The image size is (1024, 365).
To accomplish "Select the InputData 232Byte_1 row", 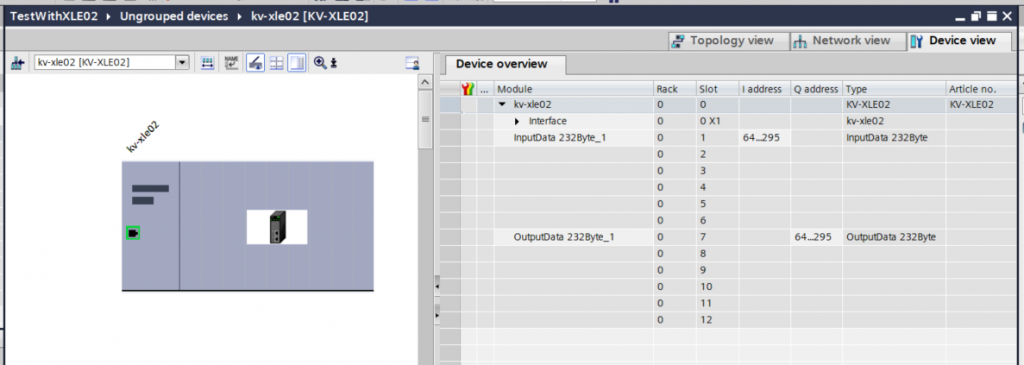I will [x=728, y=138].
